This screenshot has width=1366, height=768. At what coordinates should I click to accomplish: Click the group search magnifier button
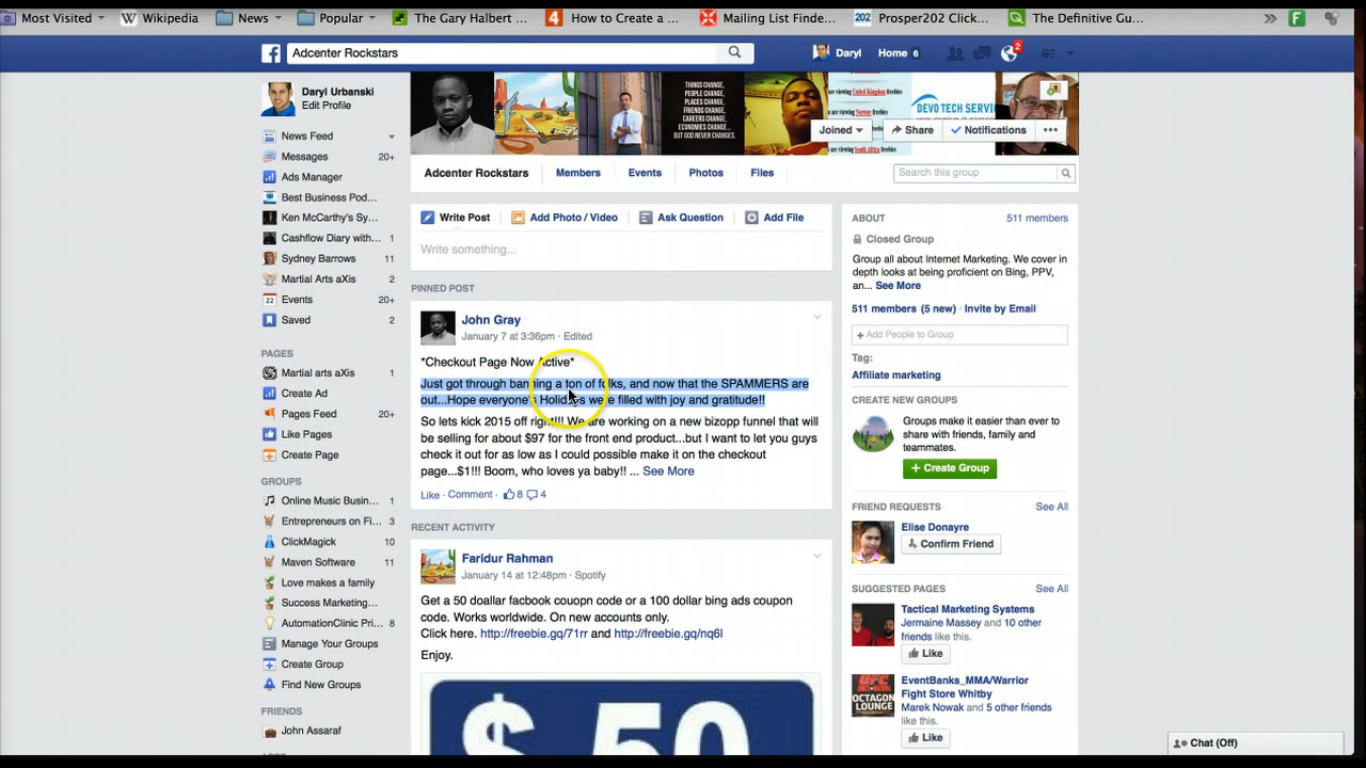point(1066,173)
